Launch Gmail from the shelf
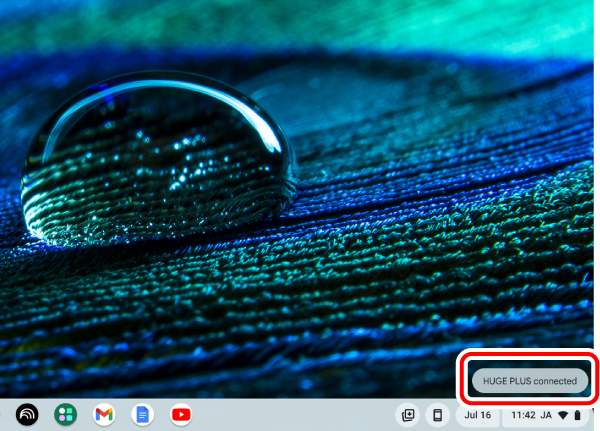 [104, 414]
